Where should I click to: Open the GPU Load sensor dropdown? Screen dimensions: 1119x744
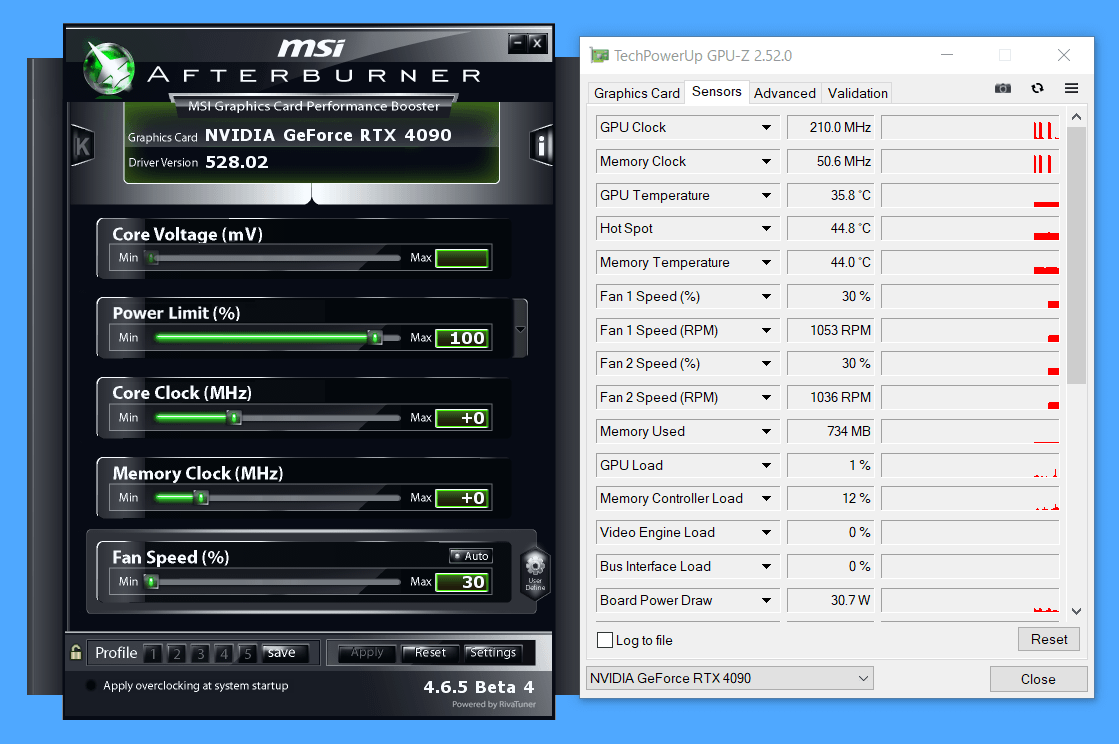[x=766, y=465]
